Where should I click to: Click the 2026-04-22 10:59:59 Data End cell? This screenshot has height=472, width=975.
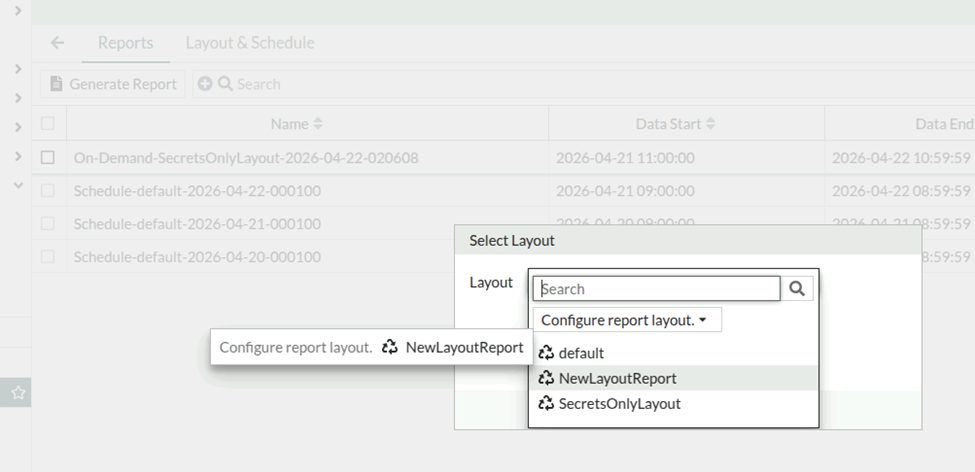coord(901,158)
